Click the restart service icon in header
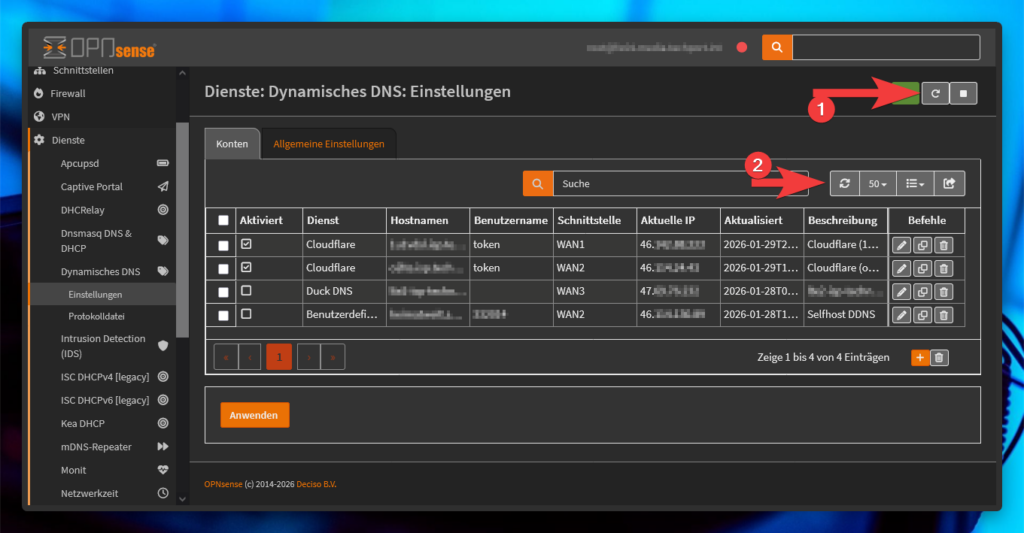This screenshot has width=1024, height=533. [935, 93]
